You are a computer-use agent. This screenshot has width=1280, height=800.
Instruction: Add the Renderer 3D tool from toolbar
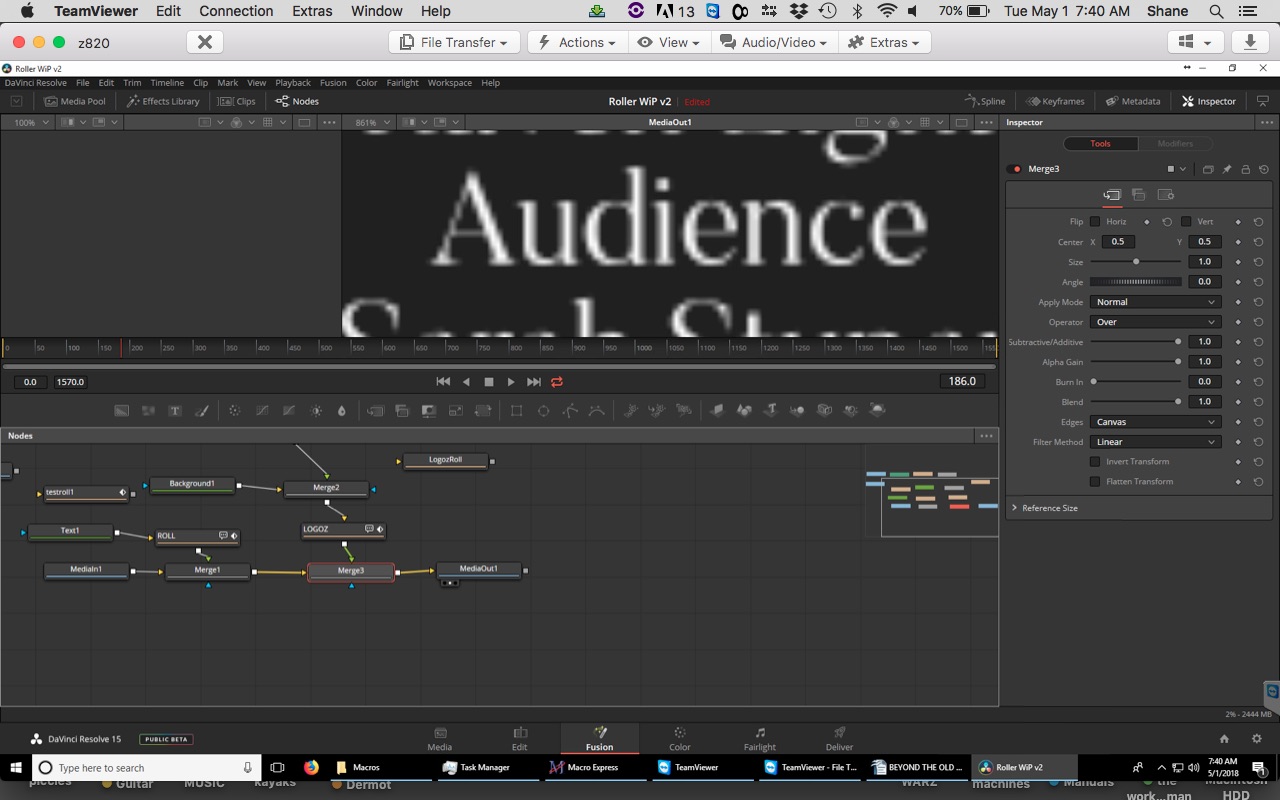[877, 410]
